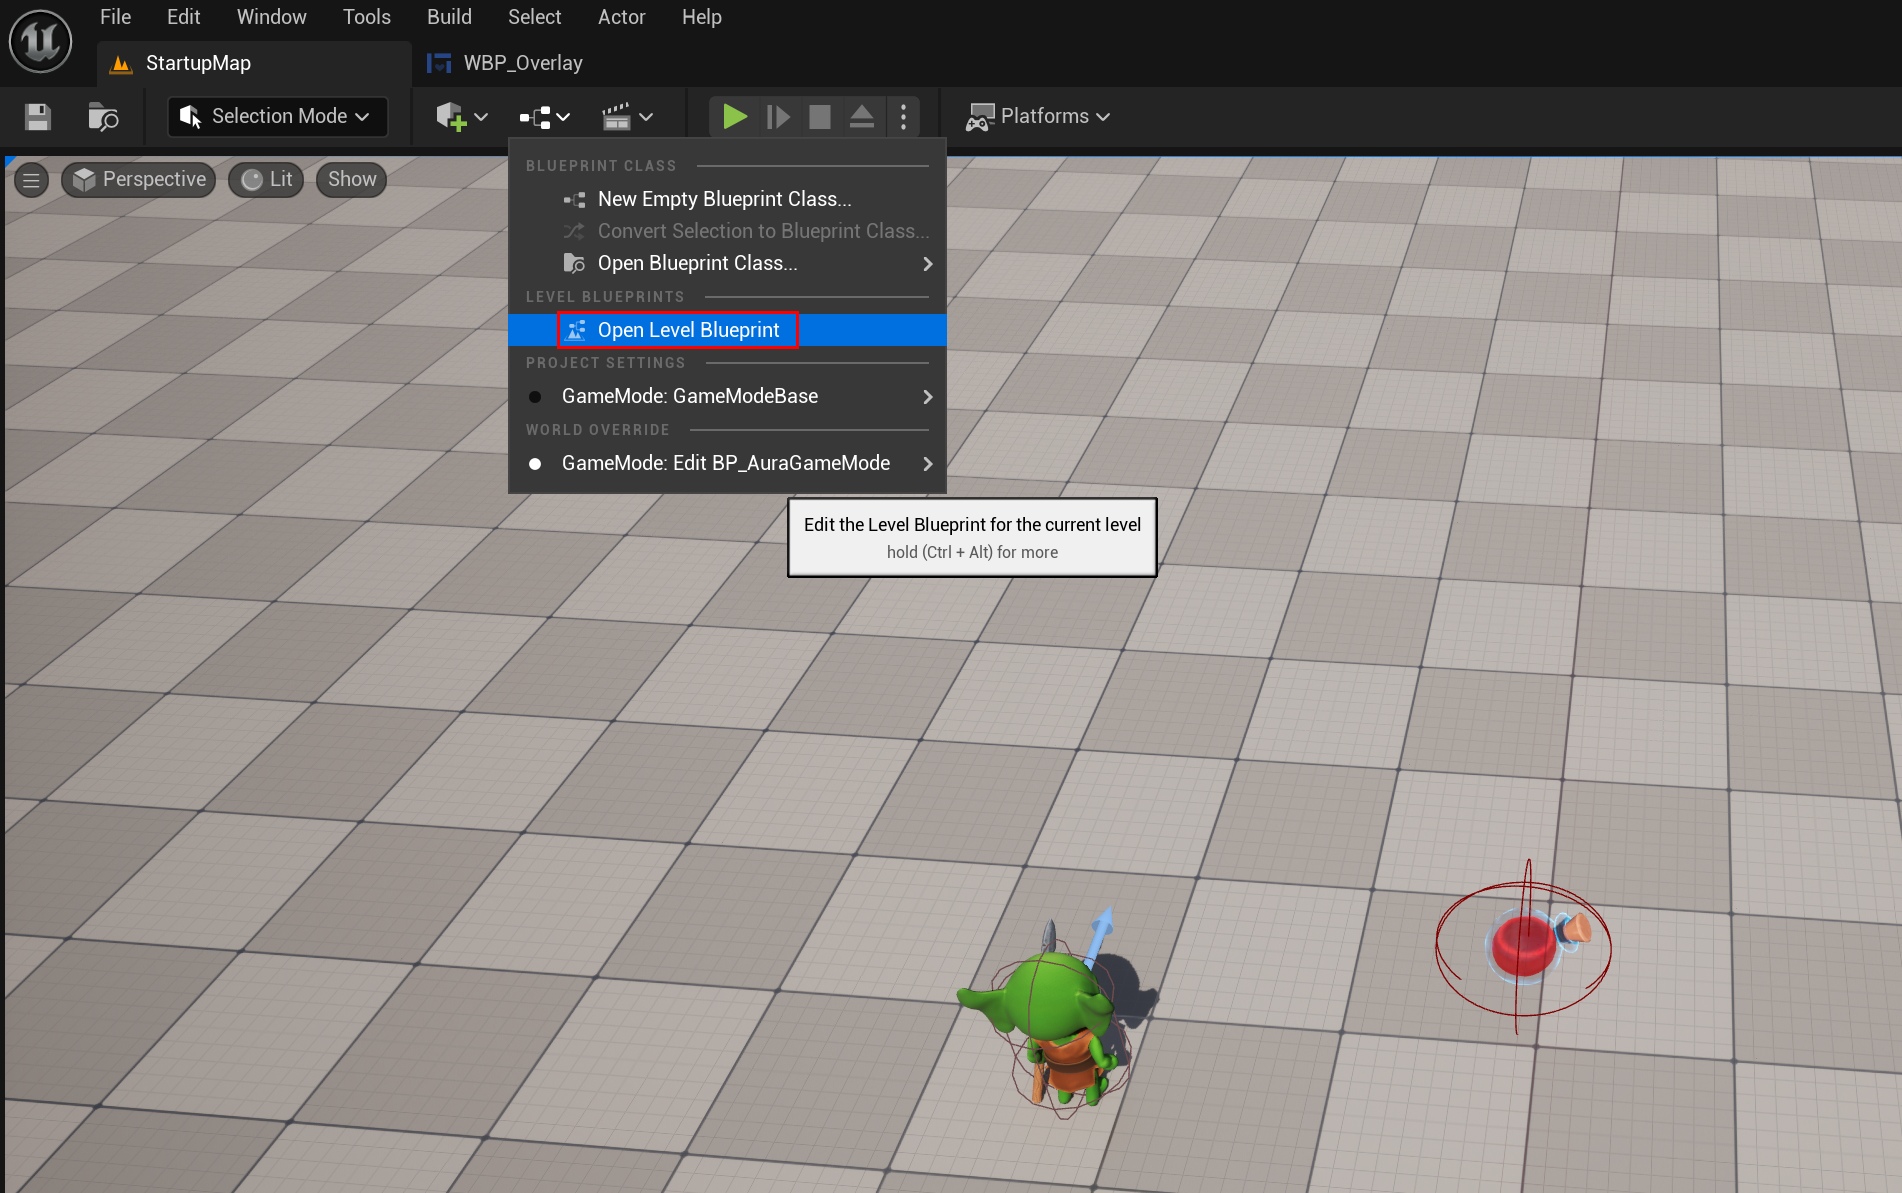The height and width of the screenshot is (1193, 1902).
Task: Click the add content cube-plus icon
Action: [x=451, y=117]
